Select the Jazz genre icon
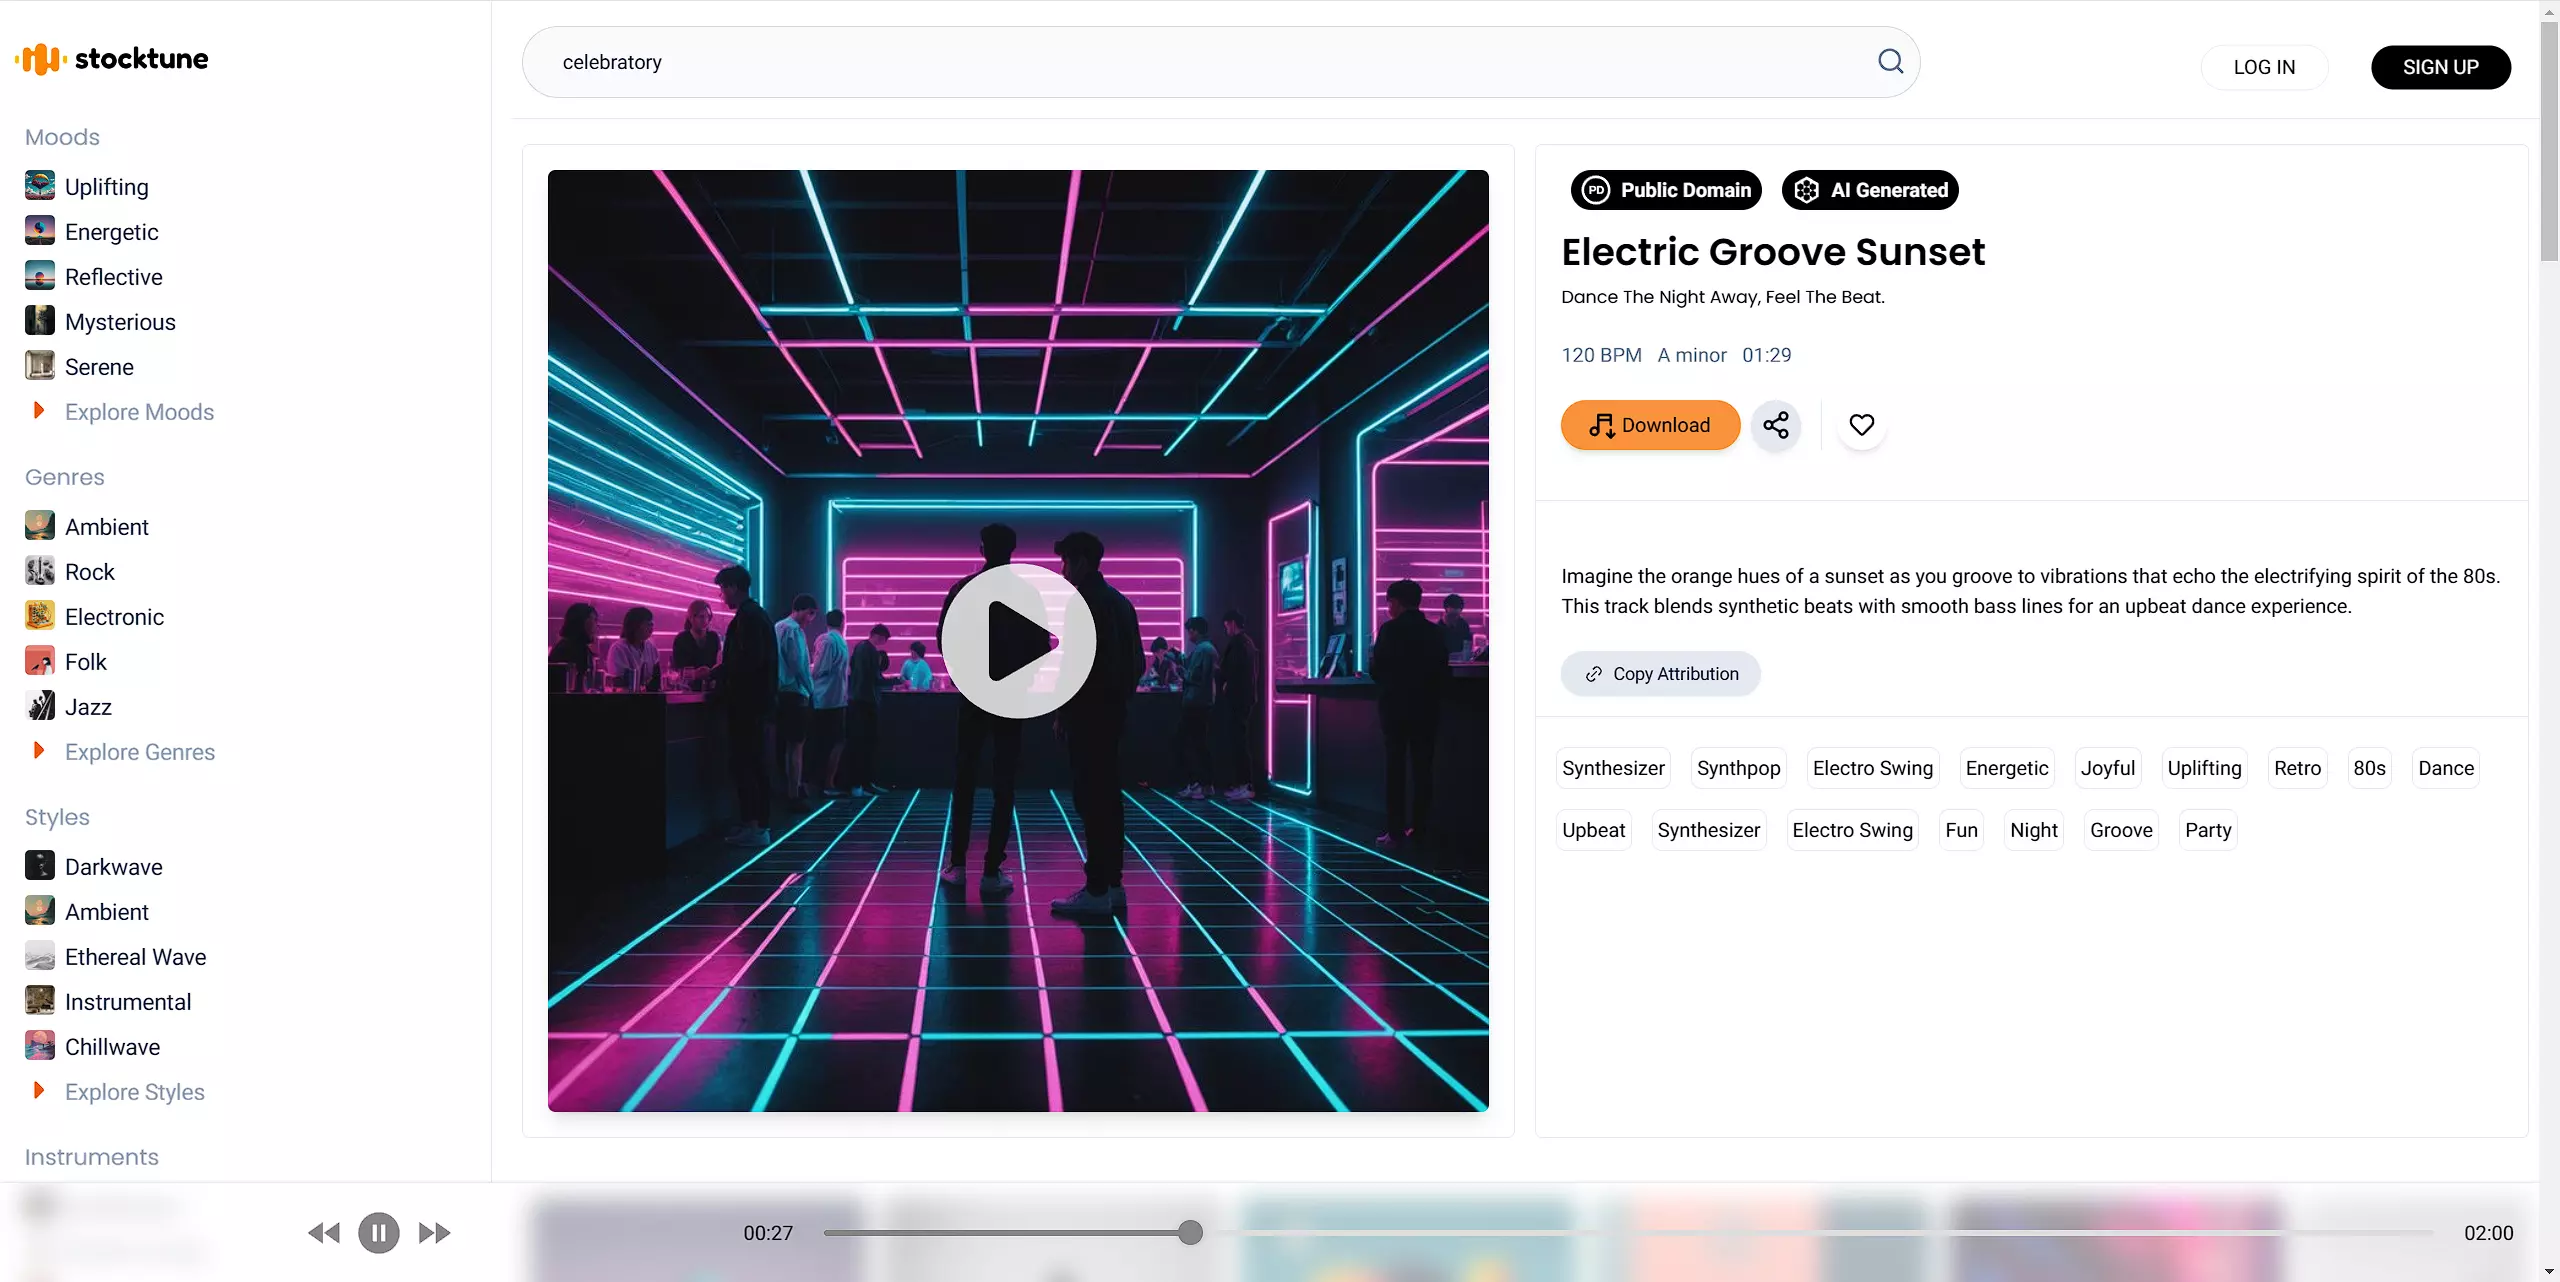Image resolution: width=2560 pixels, height=1282 pixels. click(x=40, y=706)
